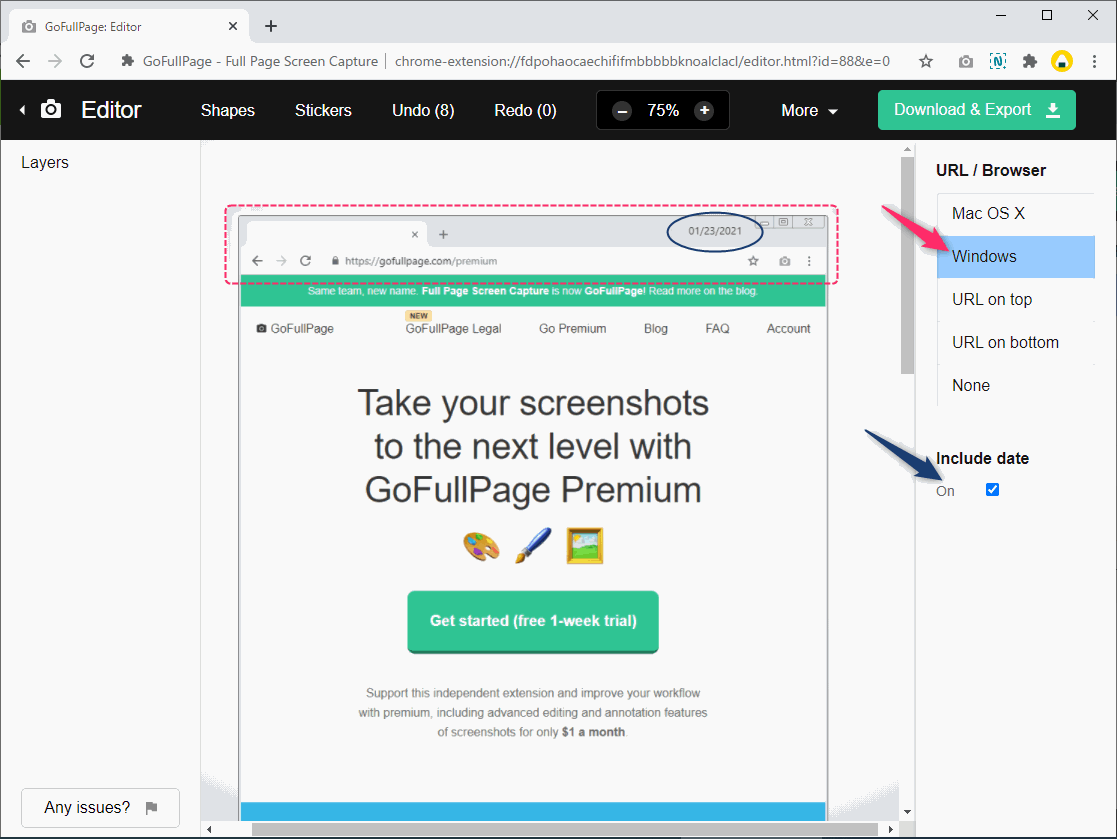The image size is (1117, 839).
Task: Open the Stickers menu
Action: point(323,110)
